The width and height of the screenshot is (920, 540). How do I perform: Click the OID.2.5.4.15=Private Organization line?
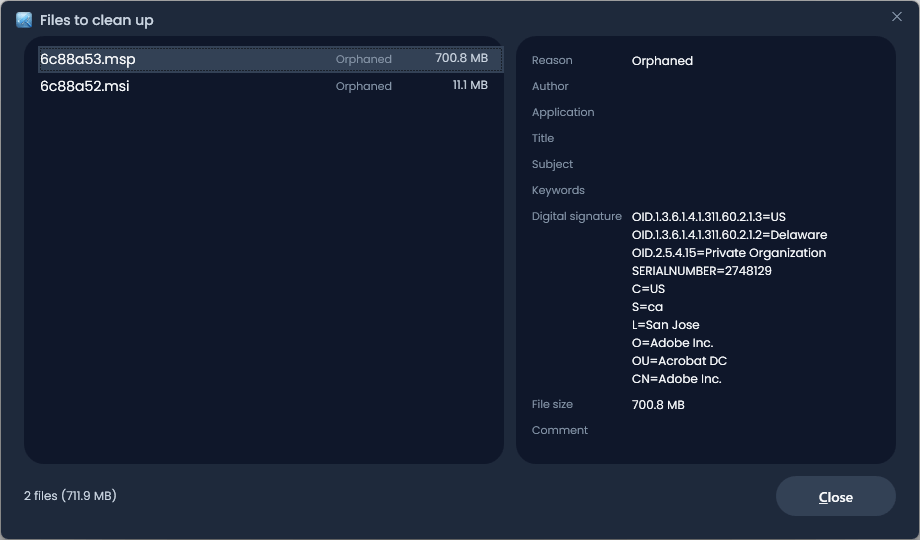click(x=728, y=253)
